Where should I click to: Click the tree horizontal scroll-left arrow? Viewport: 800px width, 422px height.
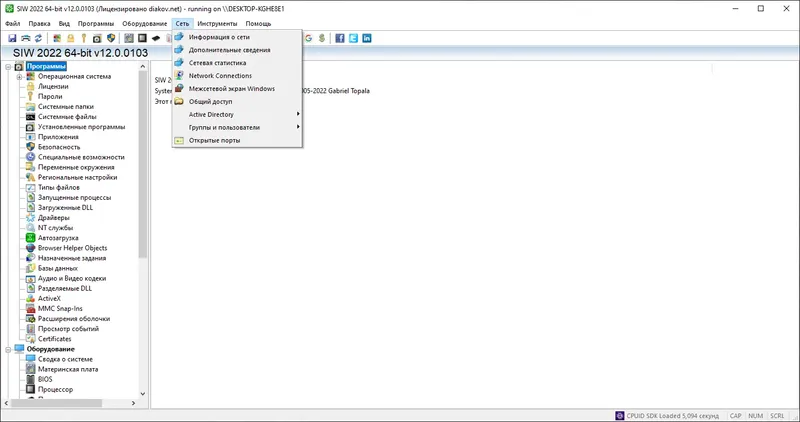[x=6, y=403]
